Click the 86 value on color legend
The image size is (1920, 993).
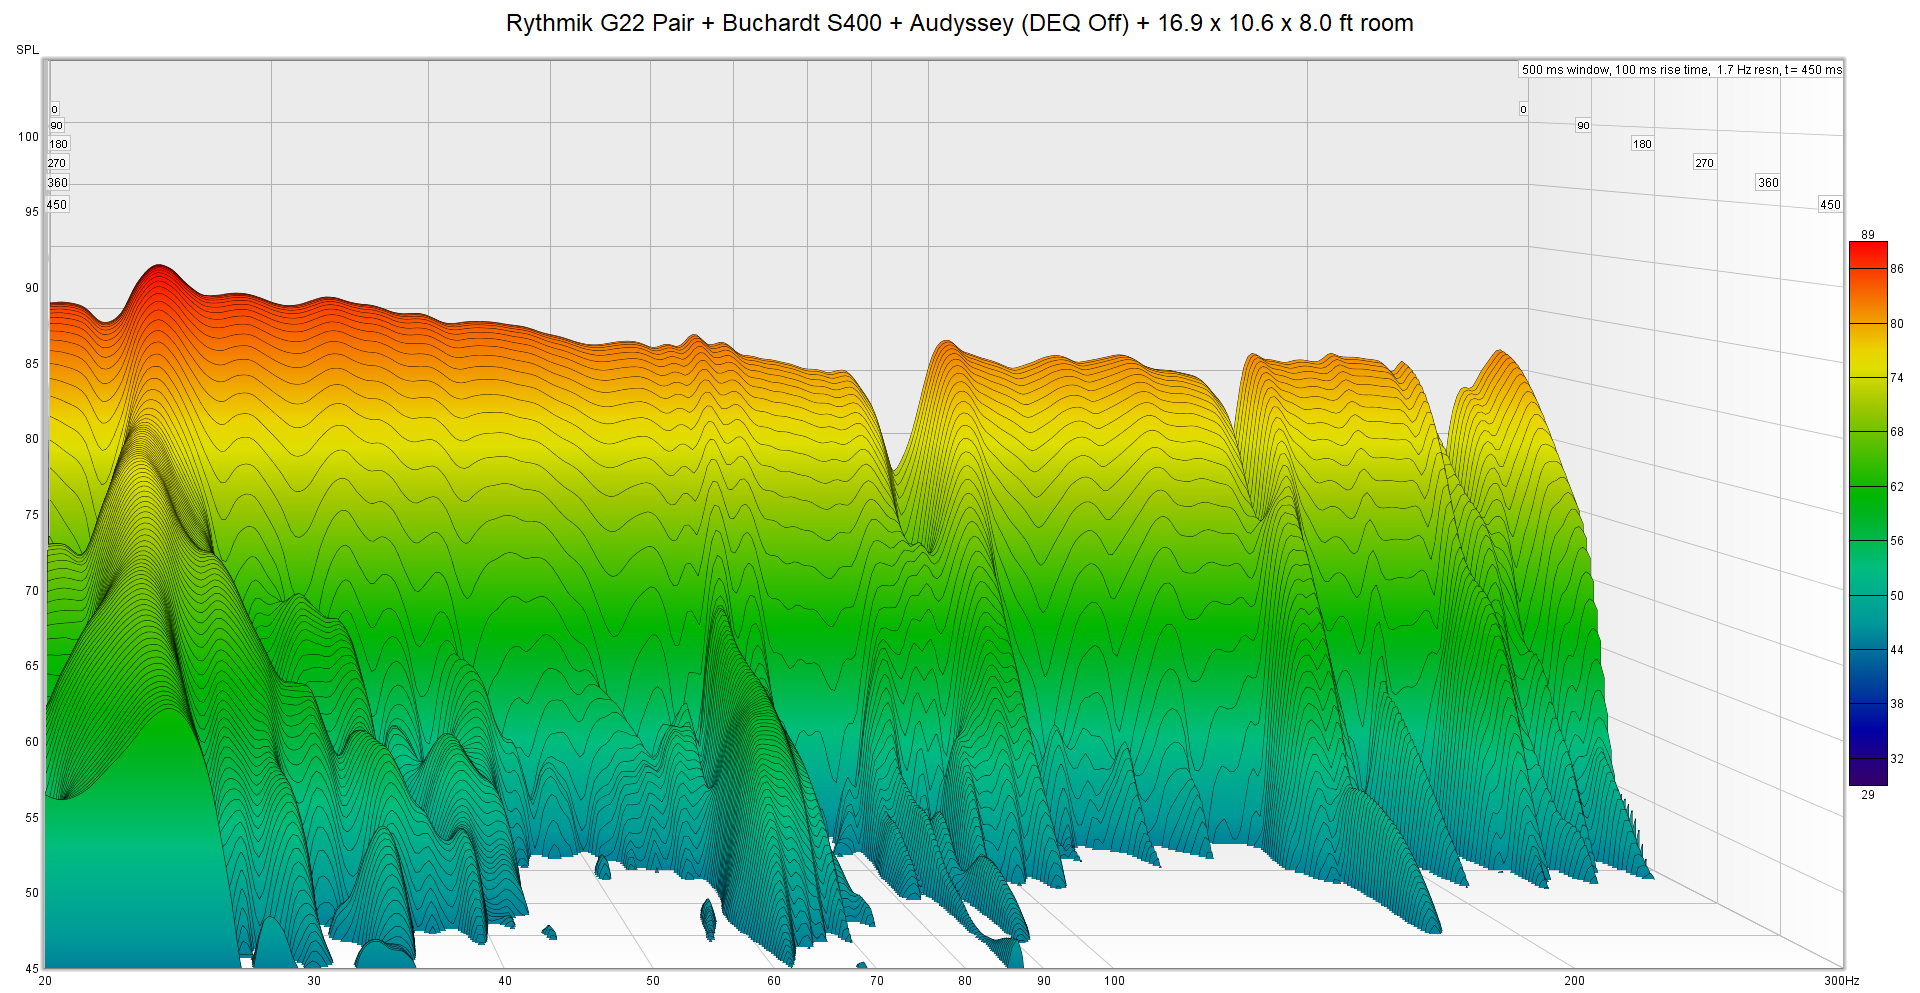click(x=1897, y=269)
